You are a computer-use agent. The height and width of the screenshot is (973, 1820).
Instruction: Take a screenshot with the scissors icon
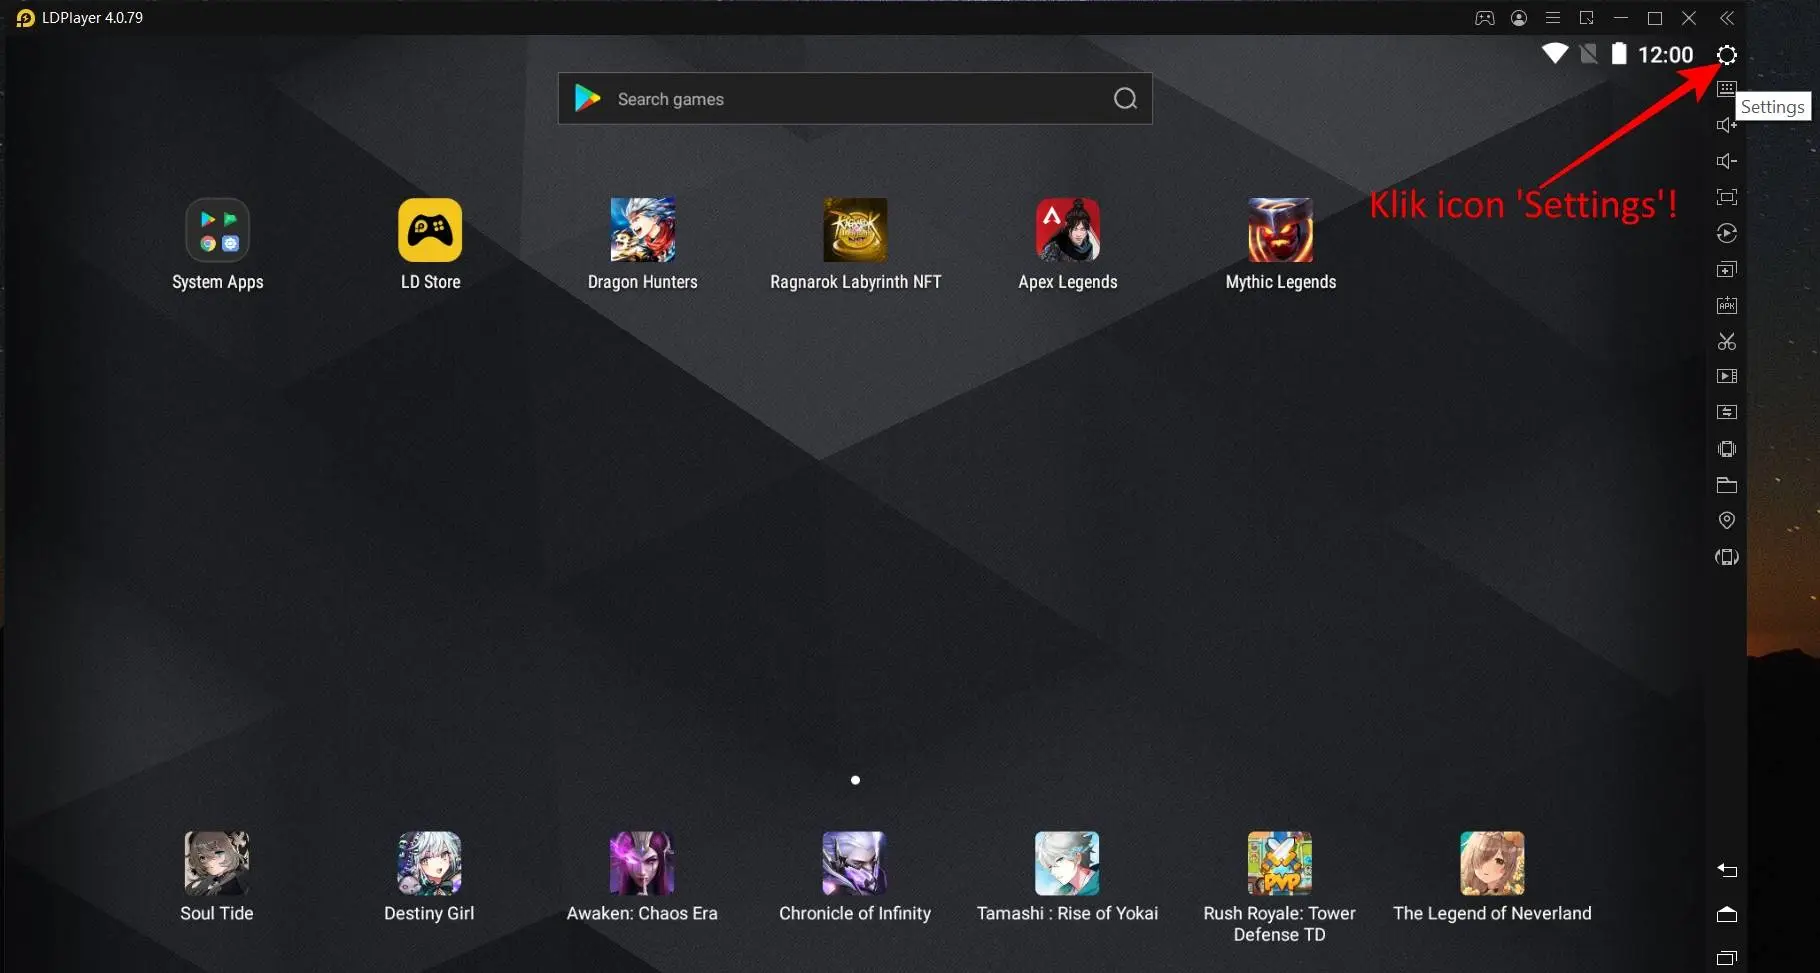(1727, 341)
